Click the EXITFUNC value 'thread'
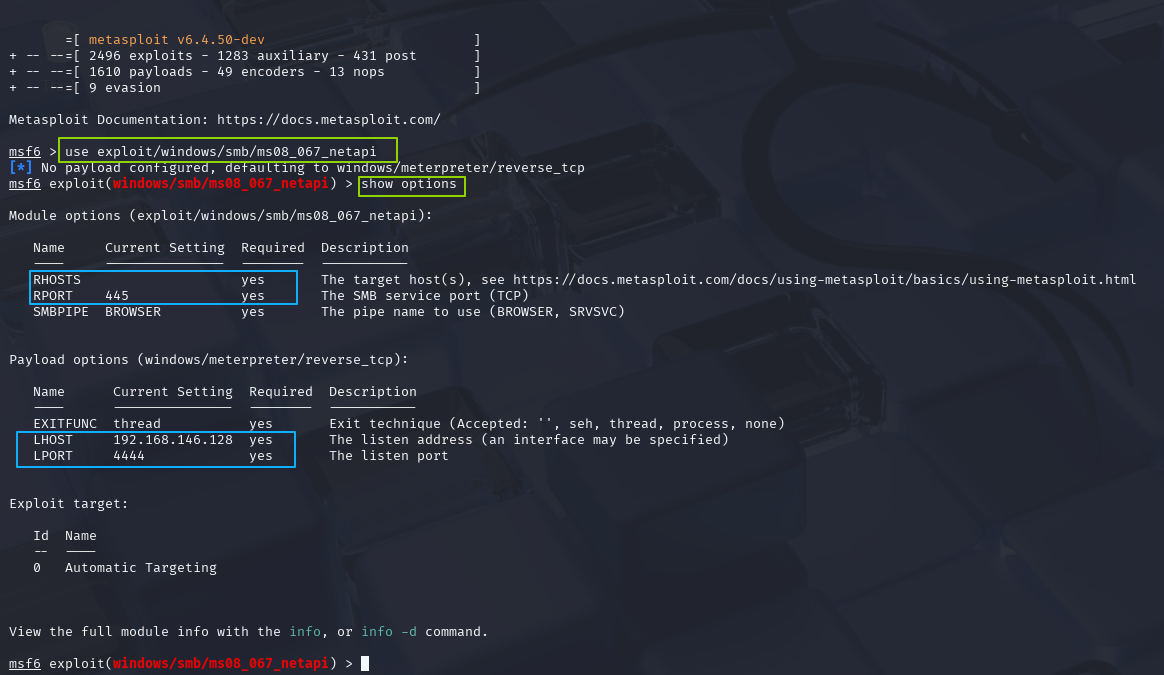Screen dimensions: 1164x675 pos(137,424)
